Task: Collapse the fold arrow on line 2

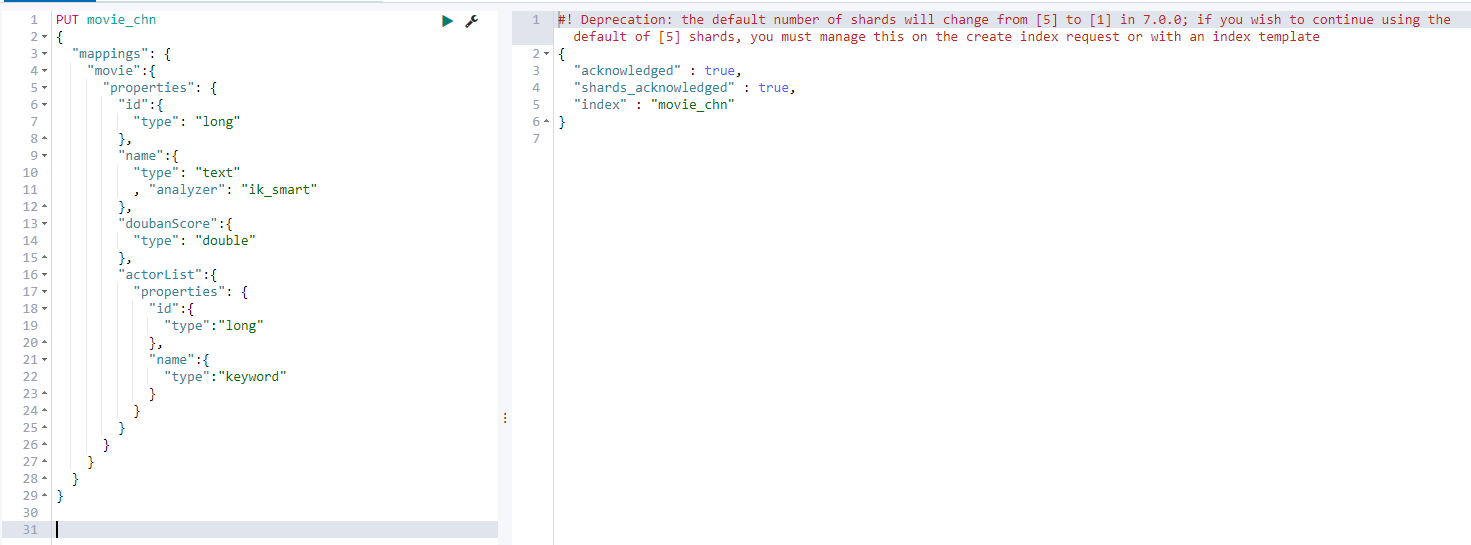Action: [46, 37]
